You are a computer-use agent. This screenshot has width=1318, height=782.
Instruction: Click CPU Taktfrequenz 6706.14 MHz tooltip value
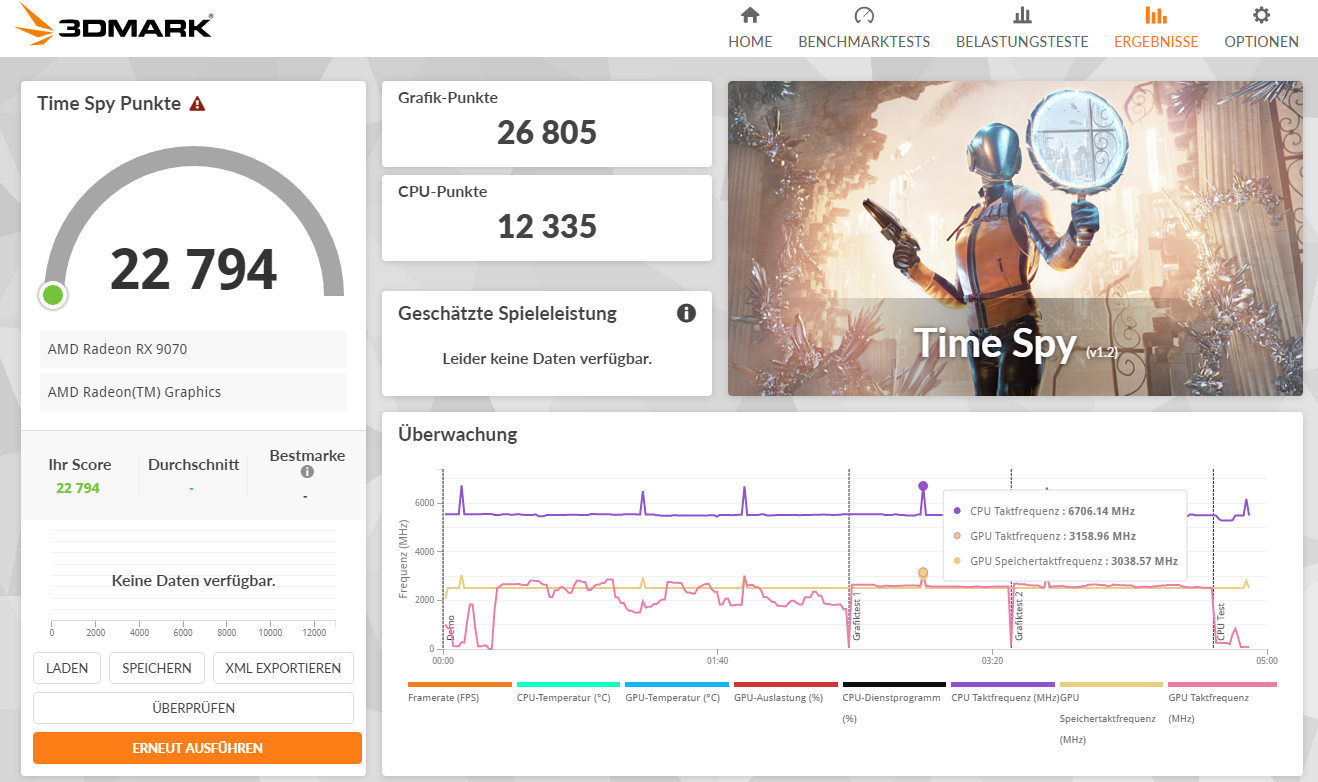[1102, 510]
